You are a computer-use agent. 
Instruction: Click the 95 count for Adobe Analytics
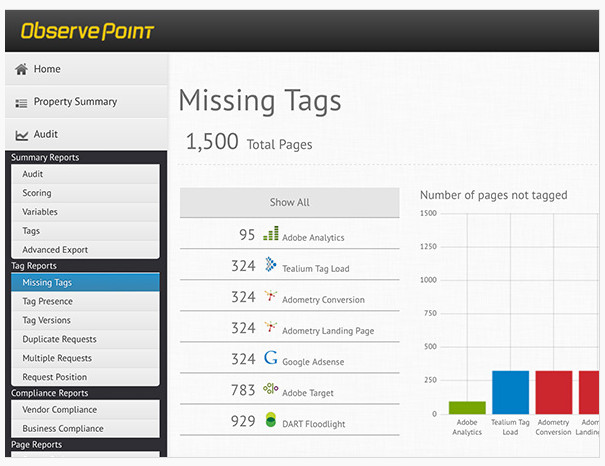pos(247,235)
